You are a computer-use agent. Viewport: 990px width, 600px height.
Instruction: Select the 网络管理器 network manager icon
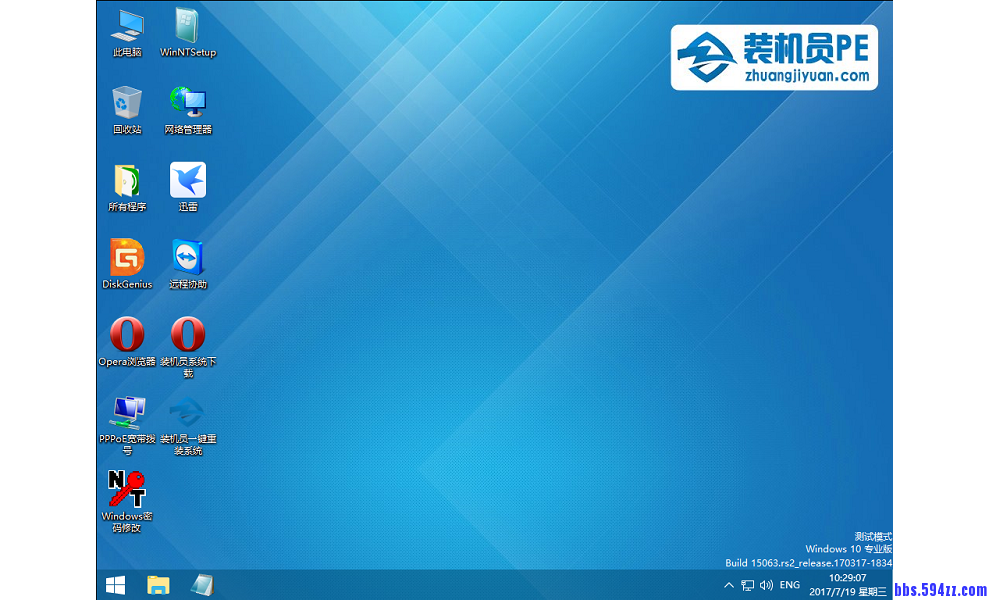[x=187, y=103]
